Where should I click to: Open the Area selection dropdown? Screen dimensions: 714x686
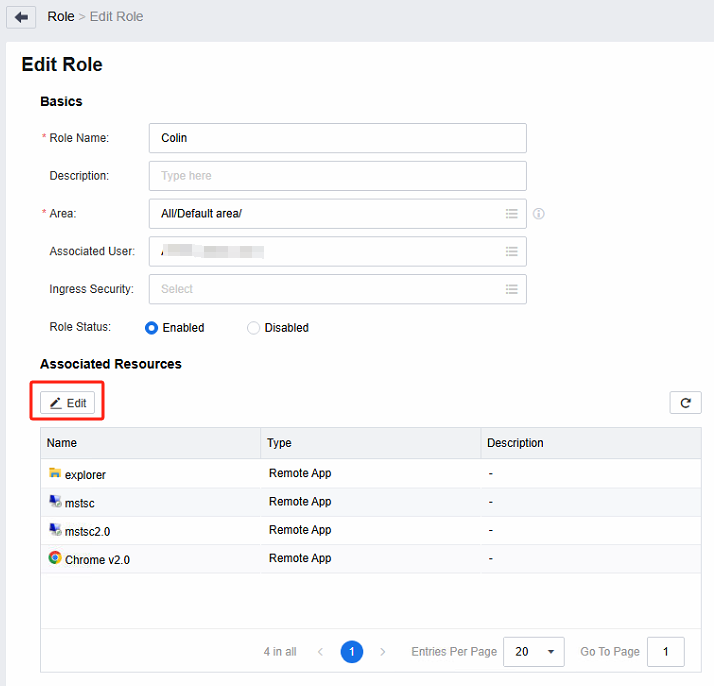coord(337,214)
